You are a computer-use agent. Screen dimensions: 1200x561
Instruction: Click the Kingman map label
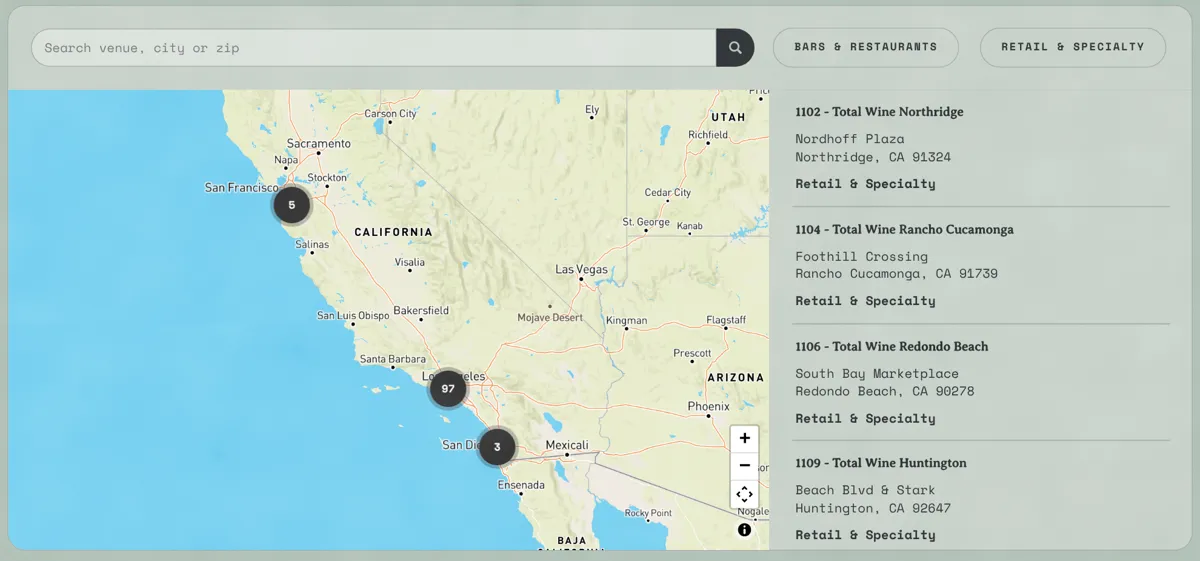627,321
